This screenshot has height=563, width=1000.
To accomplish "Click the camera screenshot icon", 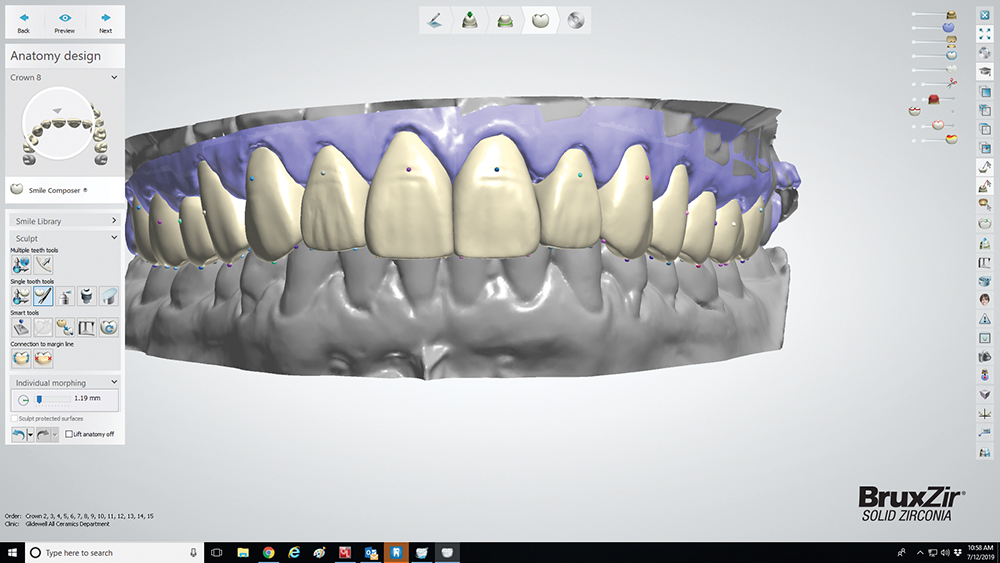I will (x=985, y=356).
